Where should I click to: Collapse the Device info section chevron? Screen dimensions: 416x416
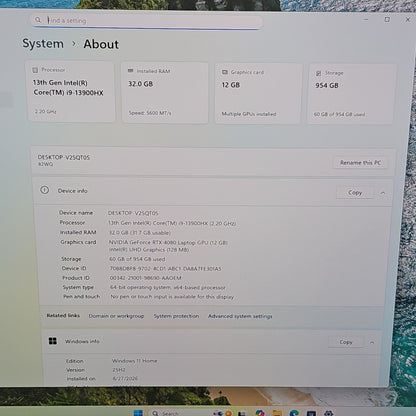tap(383, 193)
